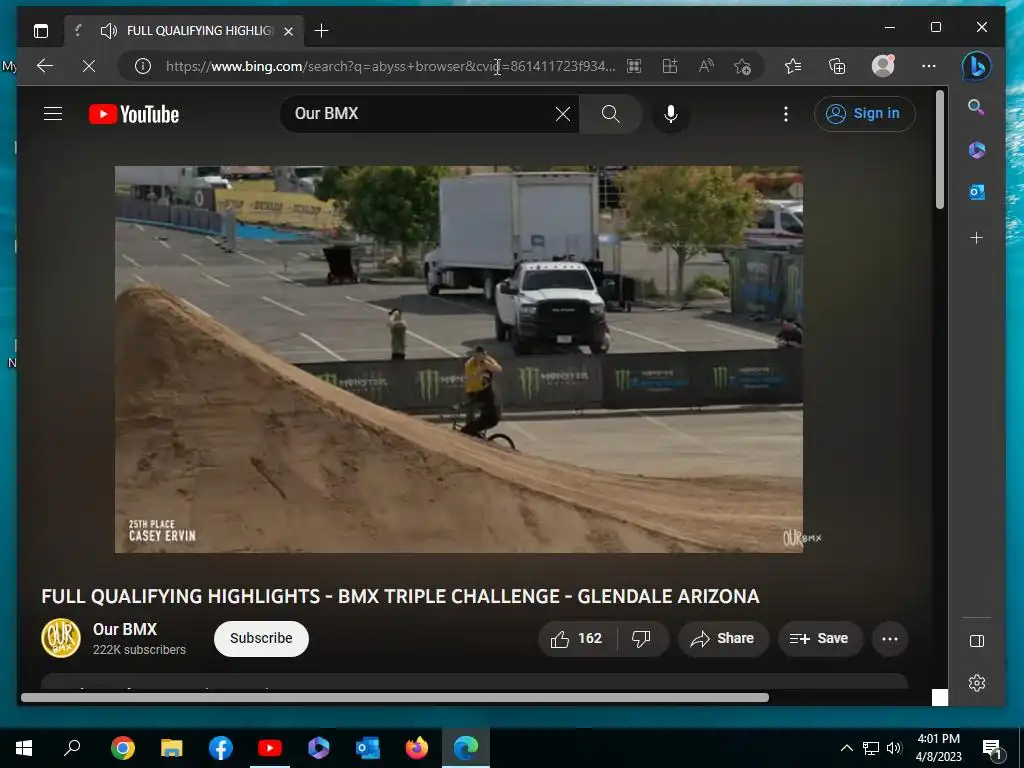Launch Firefox from the taskbar
The image size is (1024, 768).
point(417,748)
